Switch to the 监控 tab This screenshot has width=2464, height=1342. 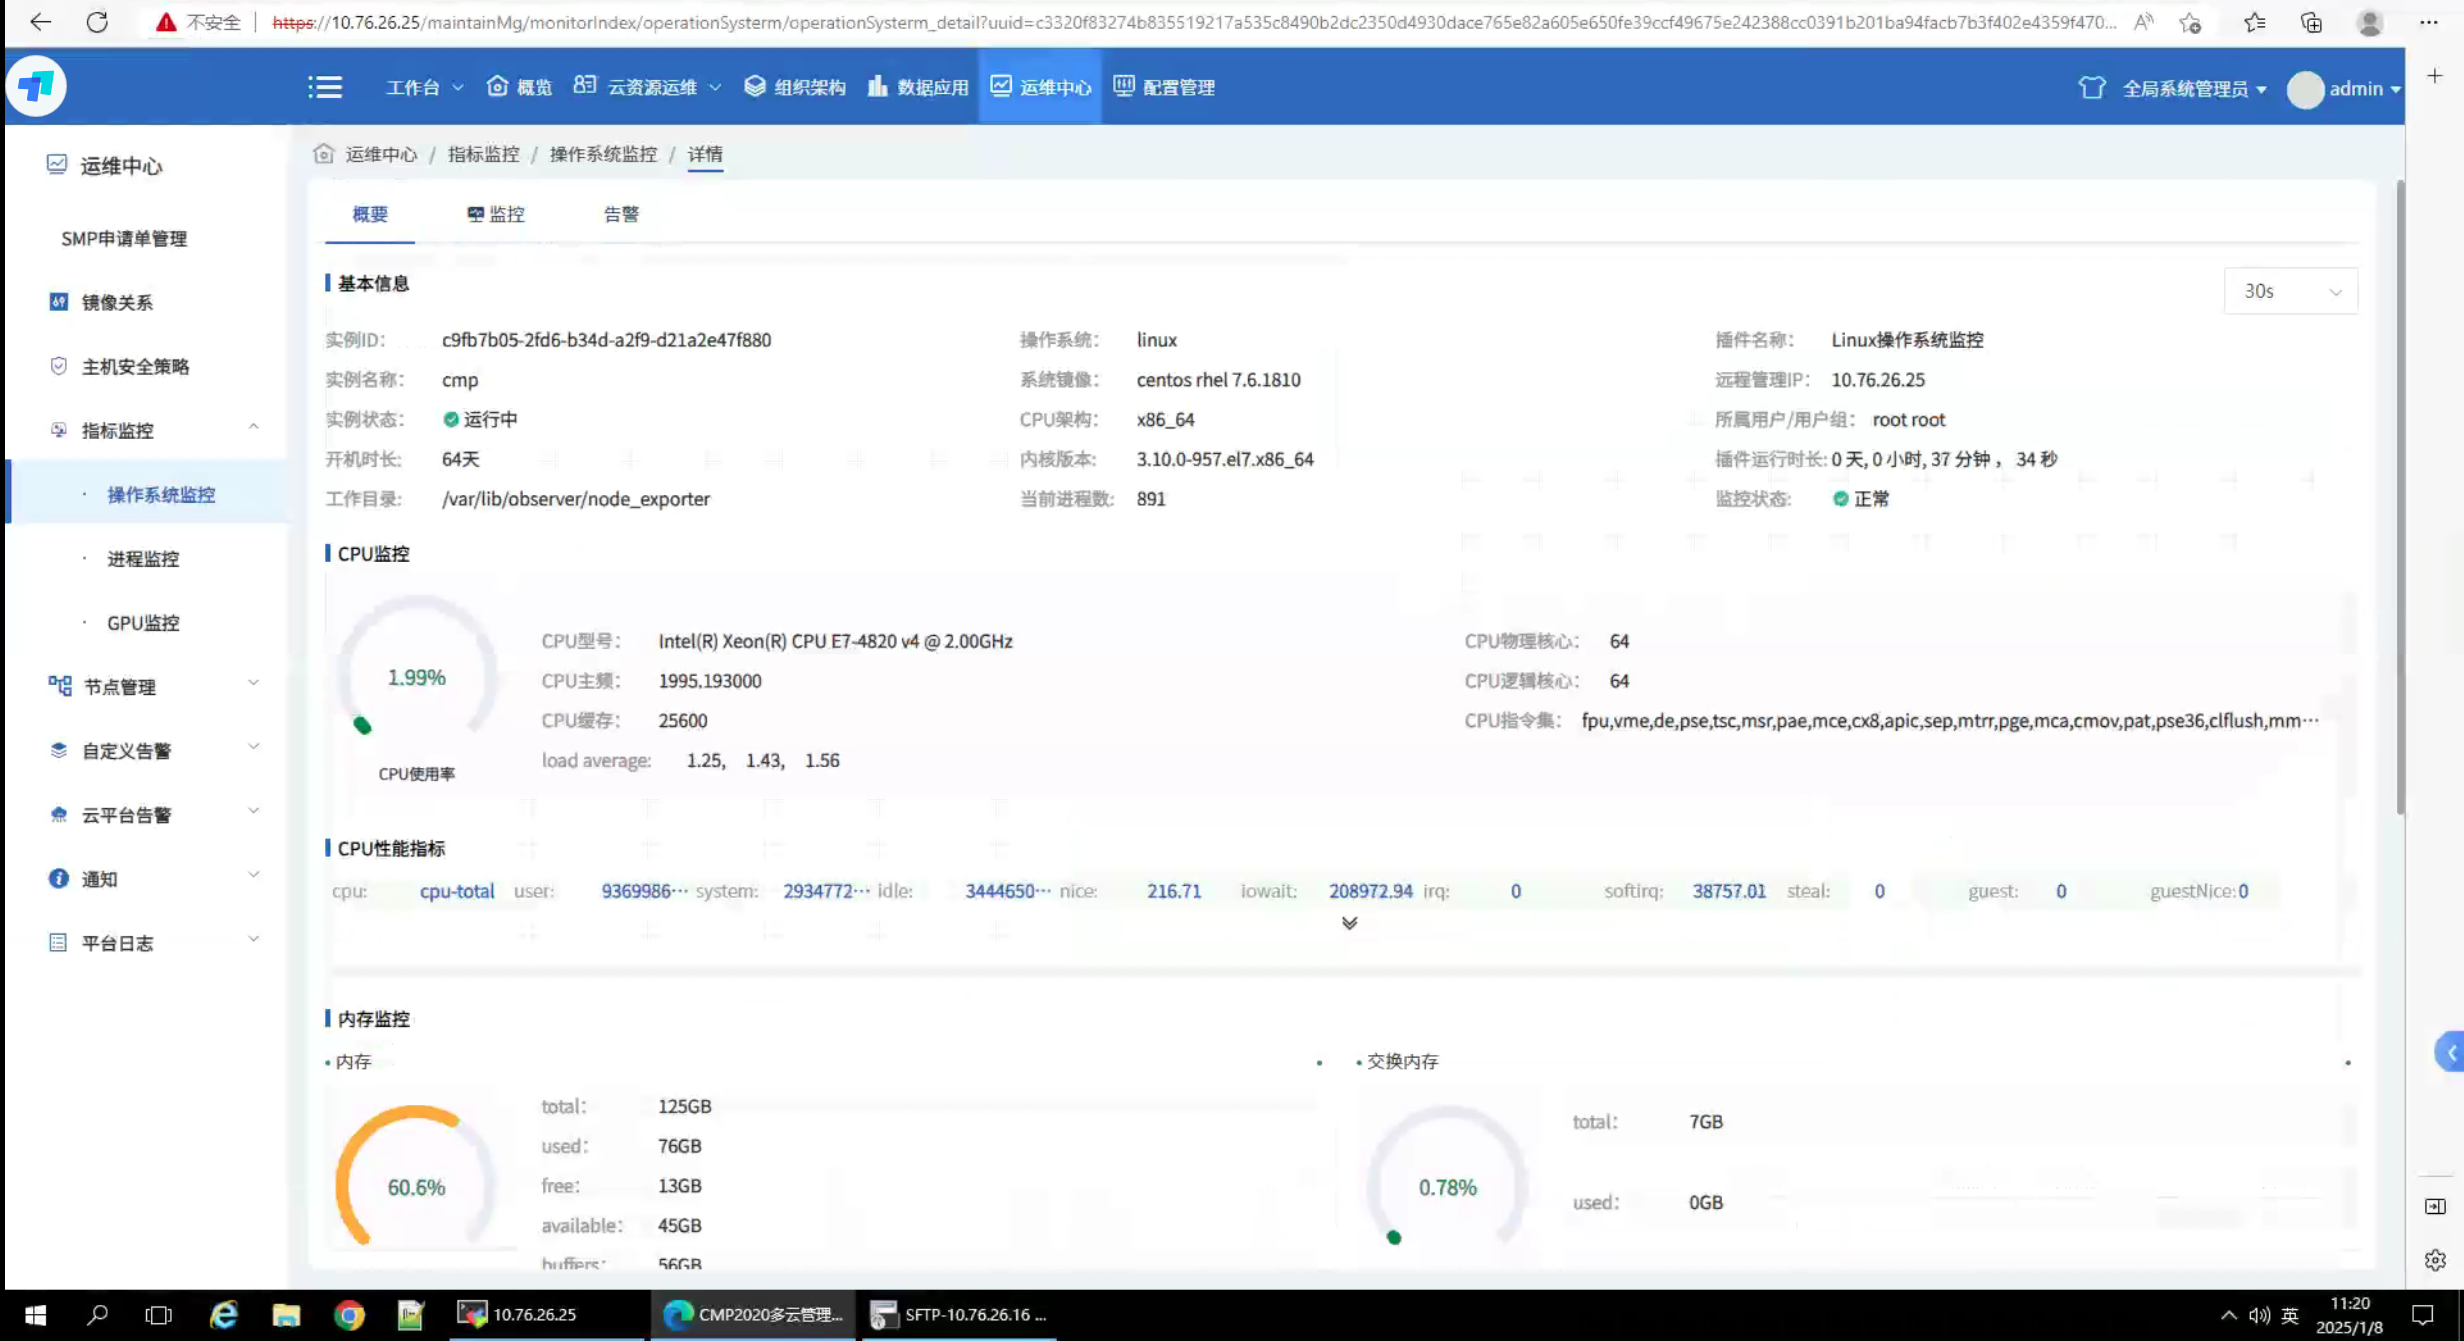(496, 213)
